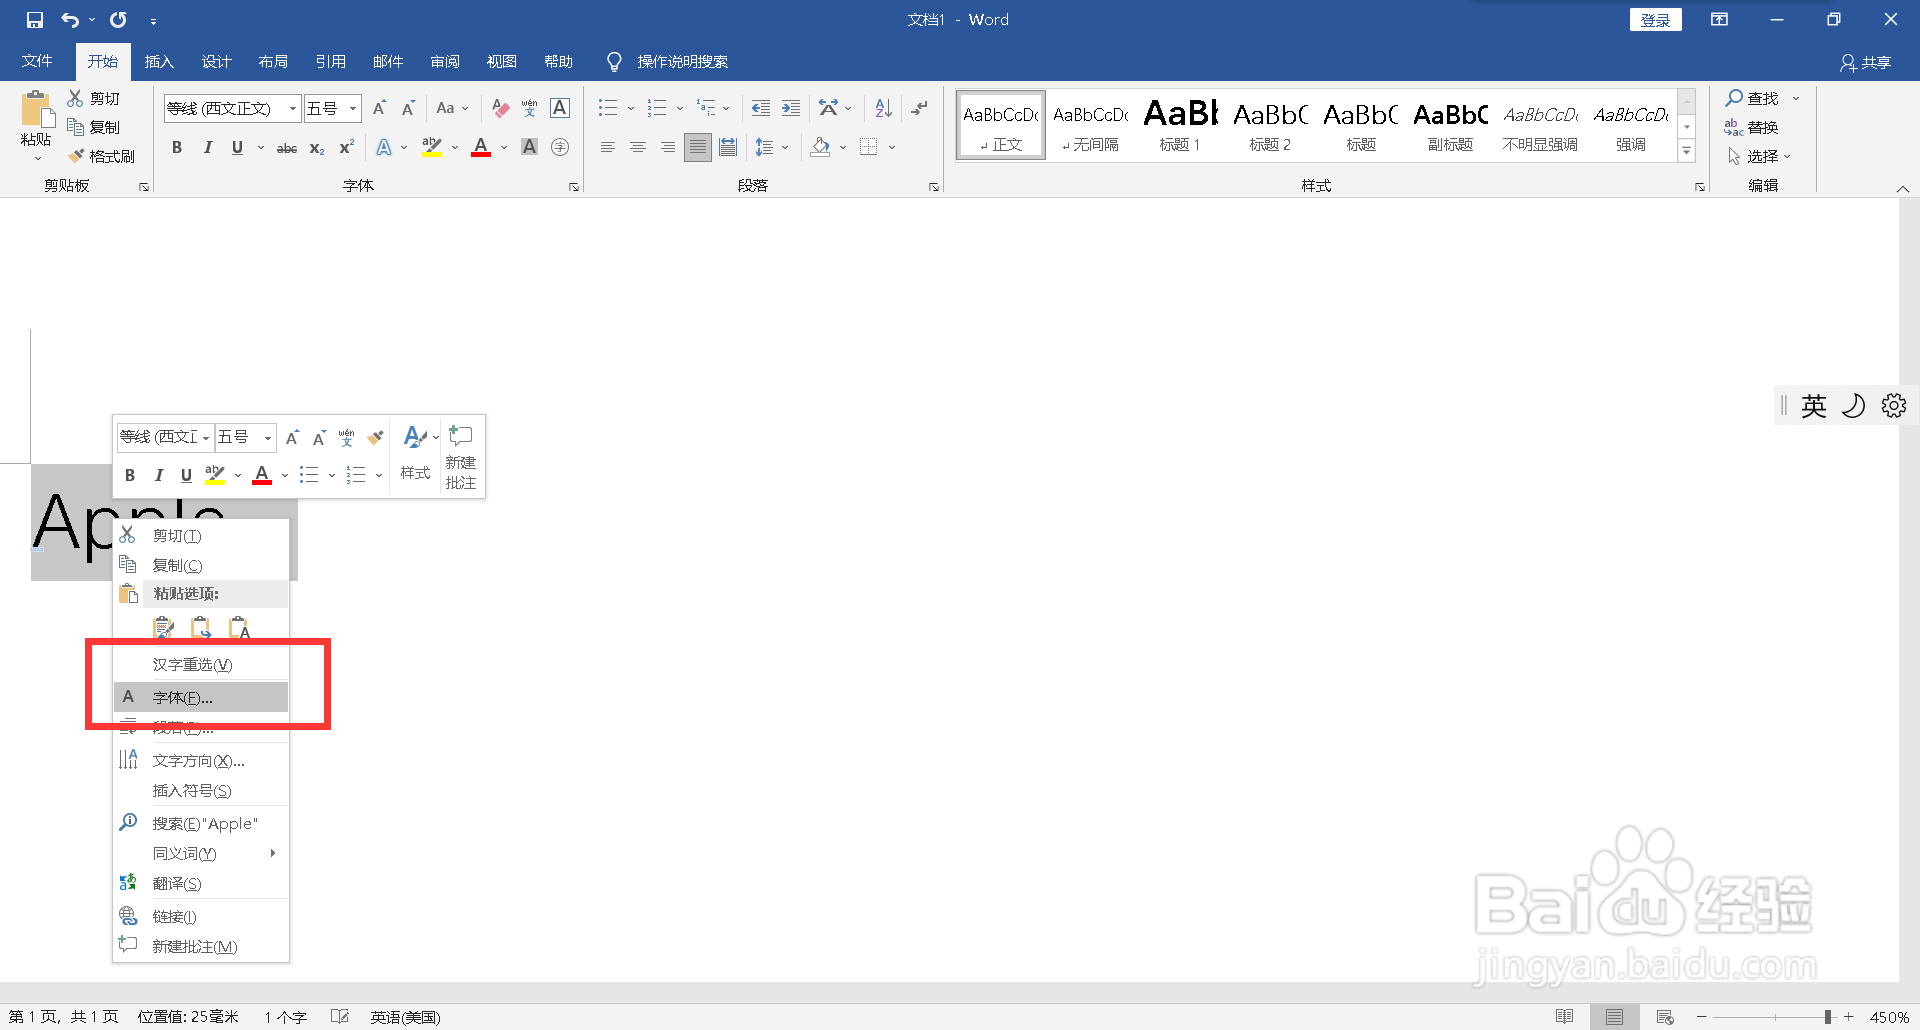The height and width of the screenshot is (1030, 1920).
Task: Click Show paragraph marks icon
Action: coord(920,108)
